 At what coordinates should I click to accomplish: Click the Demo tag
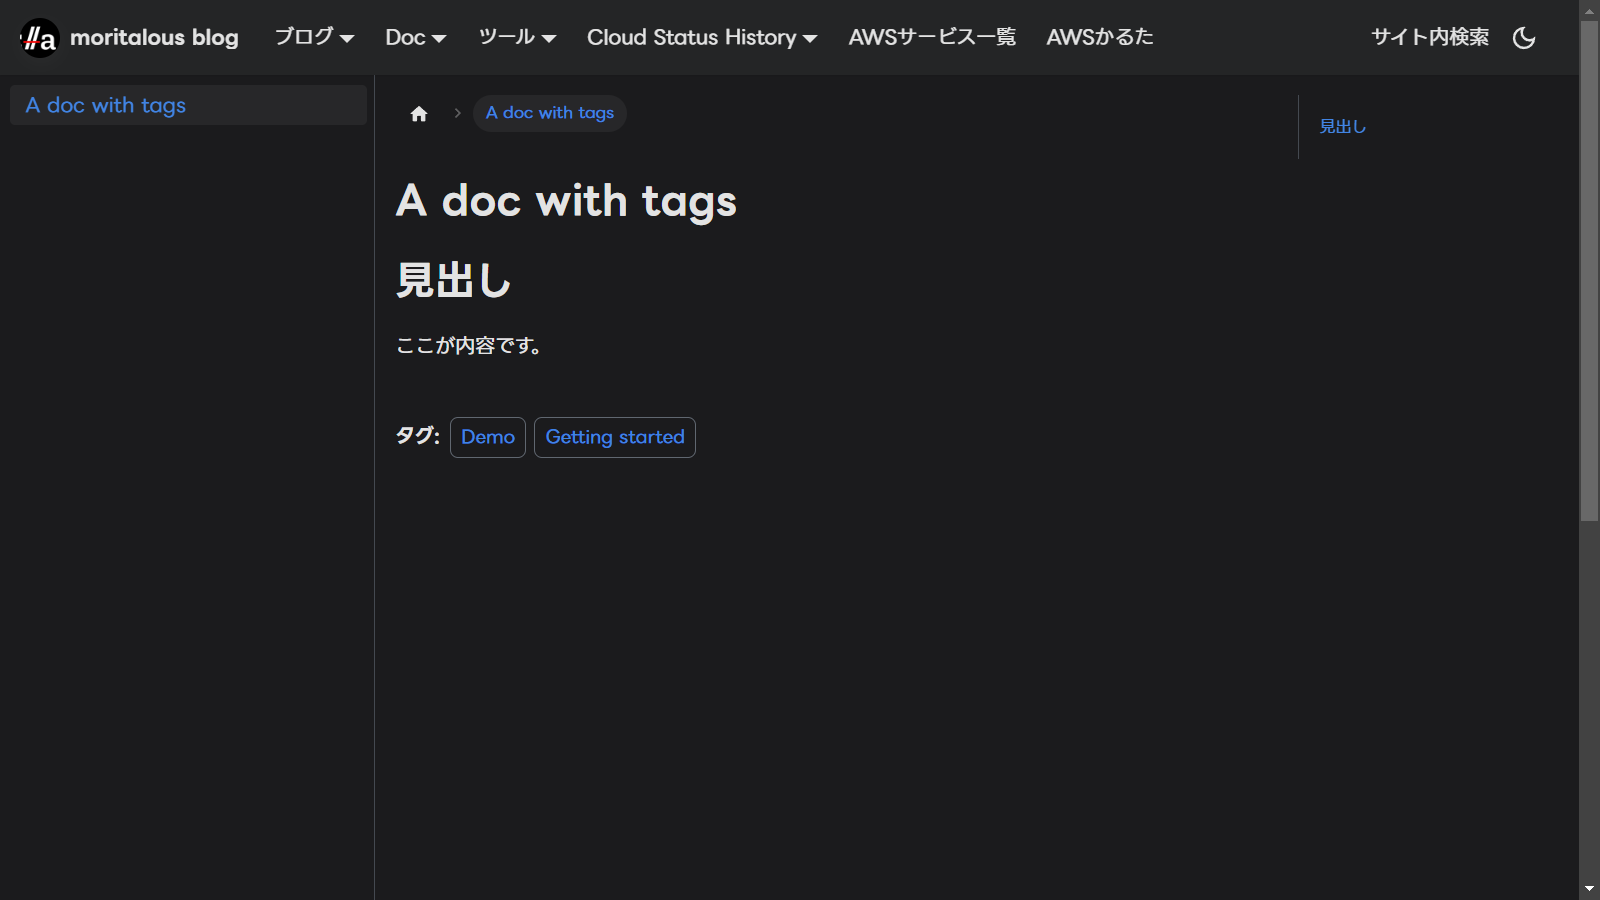coord(488,437)
